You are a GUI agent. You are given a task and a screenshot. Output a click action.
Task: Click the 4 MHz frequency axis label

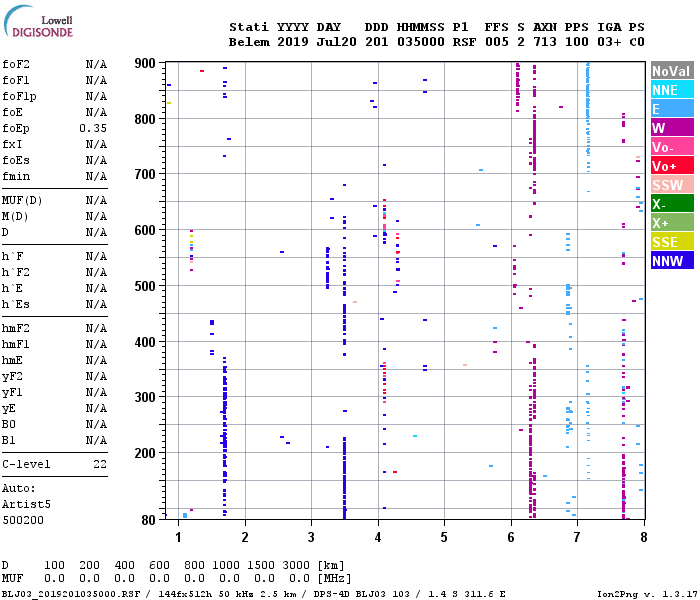(x=378, y=537)
